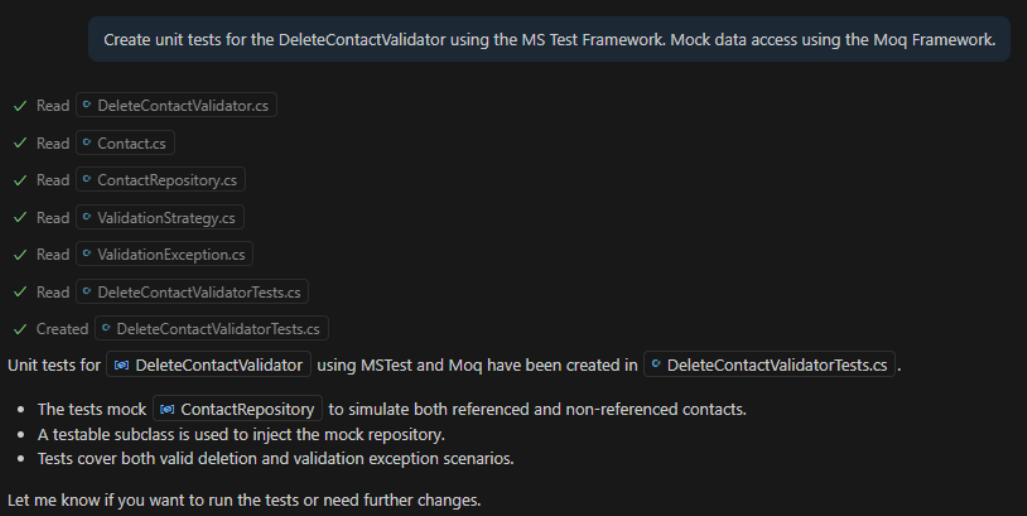Click the file icon beside ValidationStrategy.cs
The height and width of the screenshot is (516, 1027).
tap(87, 218)
